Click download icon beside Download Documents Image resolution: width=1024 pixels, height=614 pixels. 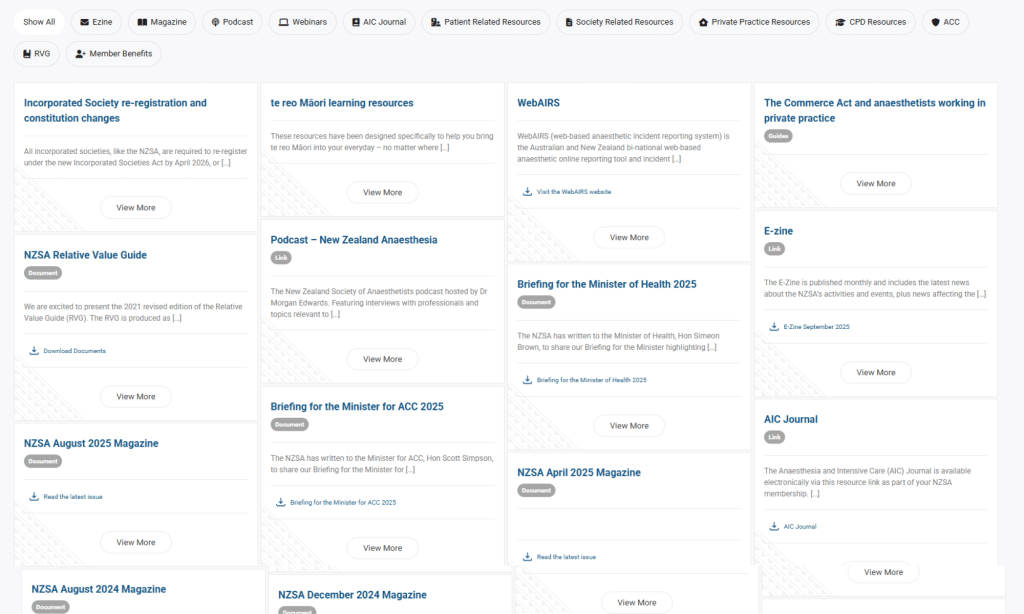pyautogui.click(x=34, y=351)
